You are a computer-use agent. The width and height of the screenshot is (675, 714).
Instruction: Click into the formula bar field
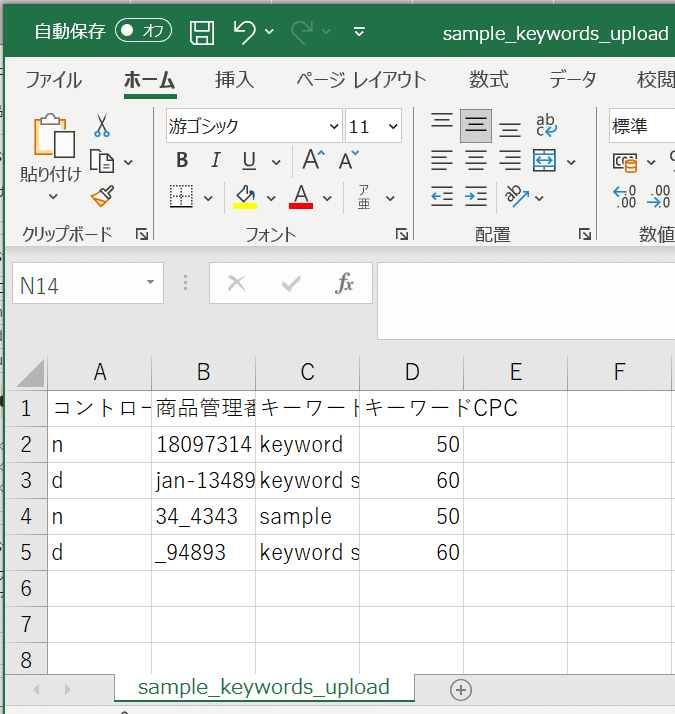pos(526,301)
